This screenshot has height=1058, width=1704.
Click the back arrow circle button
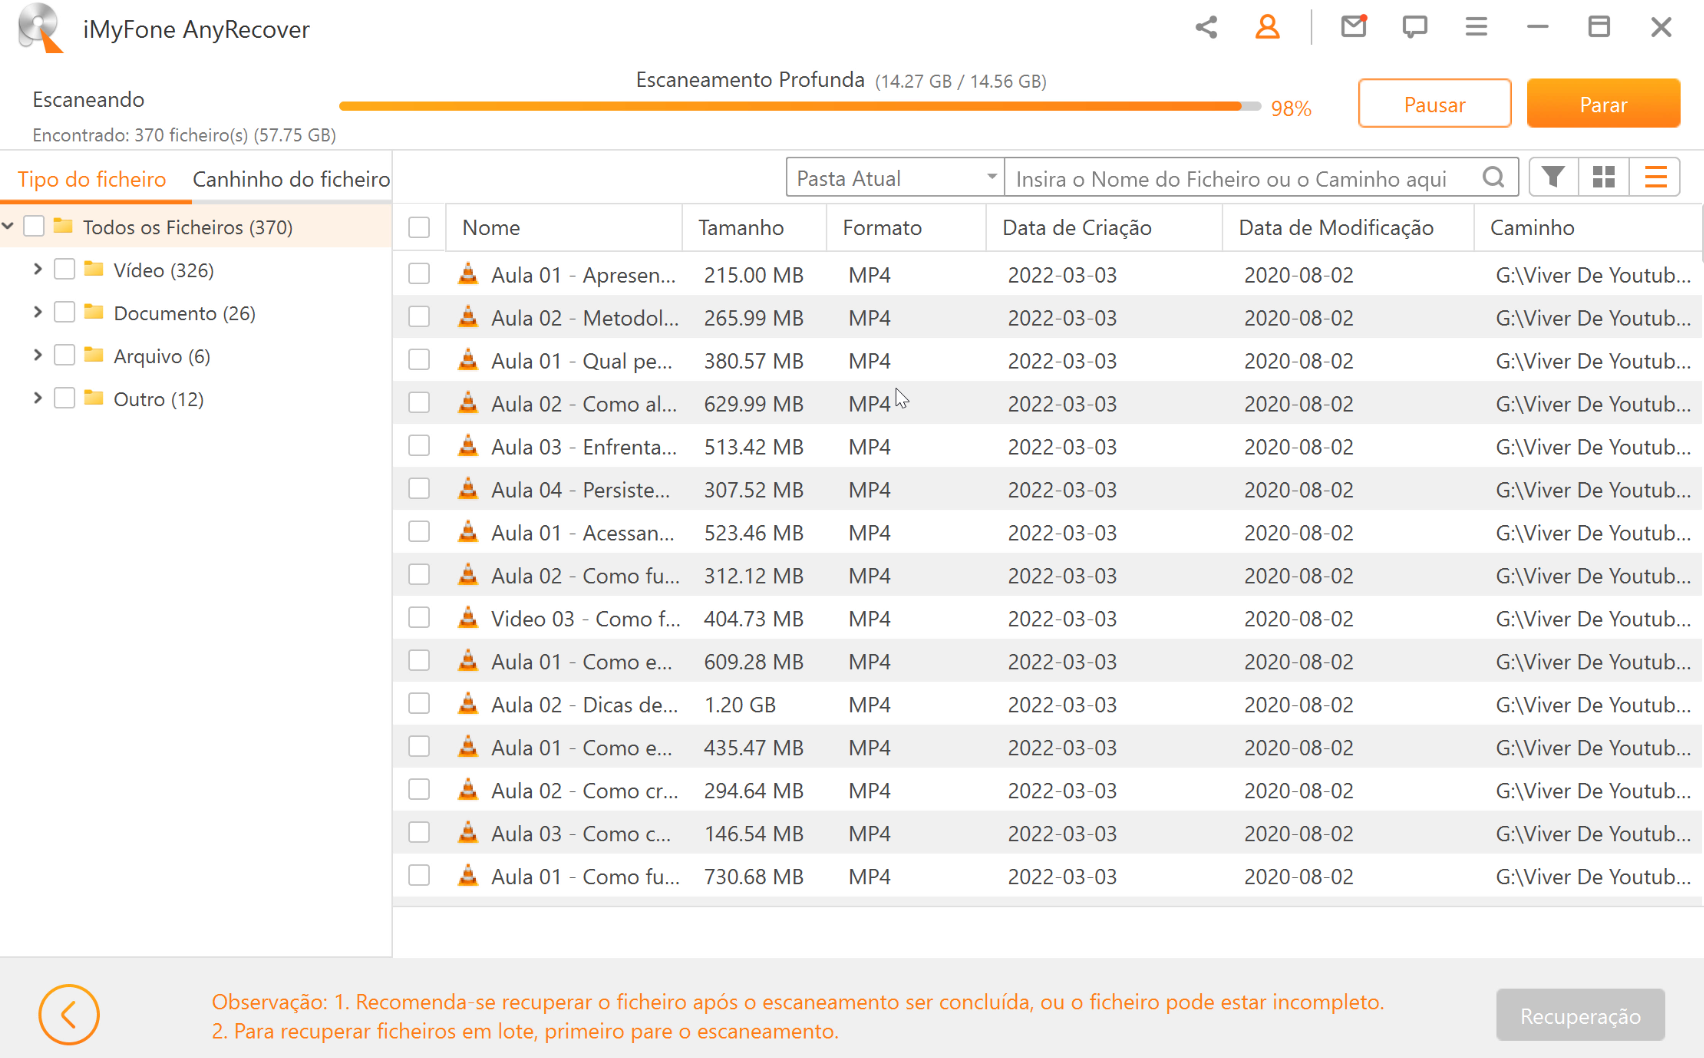click(x=69, y=1015)
